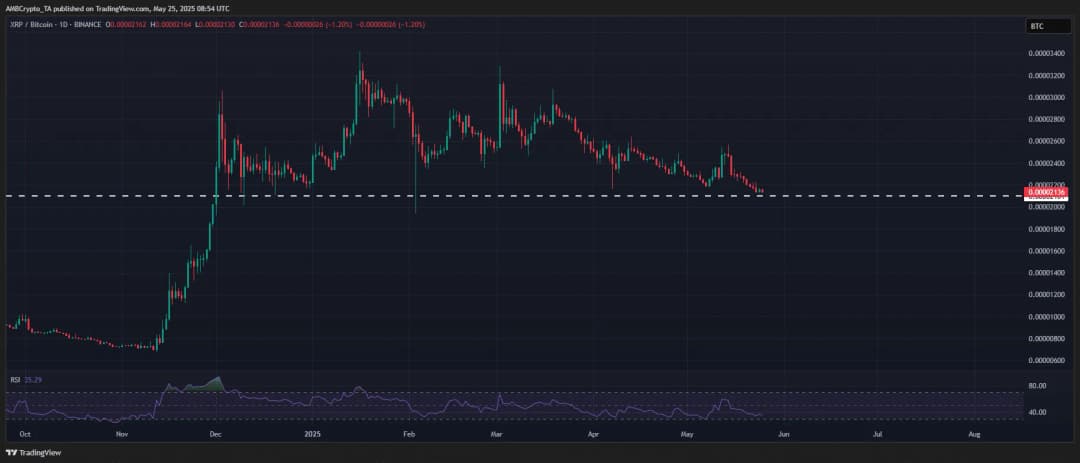Click the Dec label on time axis
1080x463 pixels.
point(215,435)
